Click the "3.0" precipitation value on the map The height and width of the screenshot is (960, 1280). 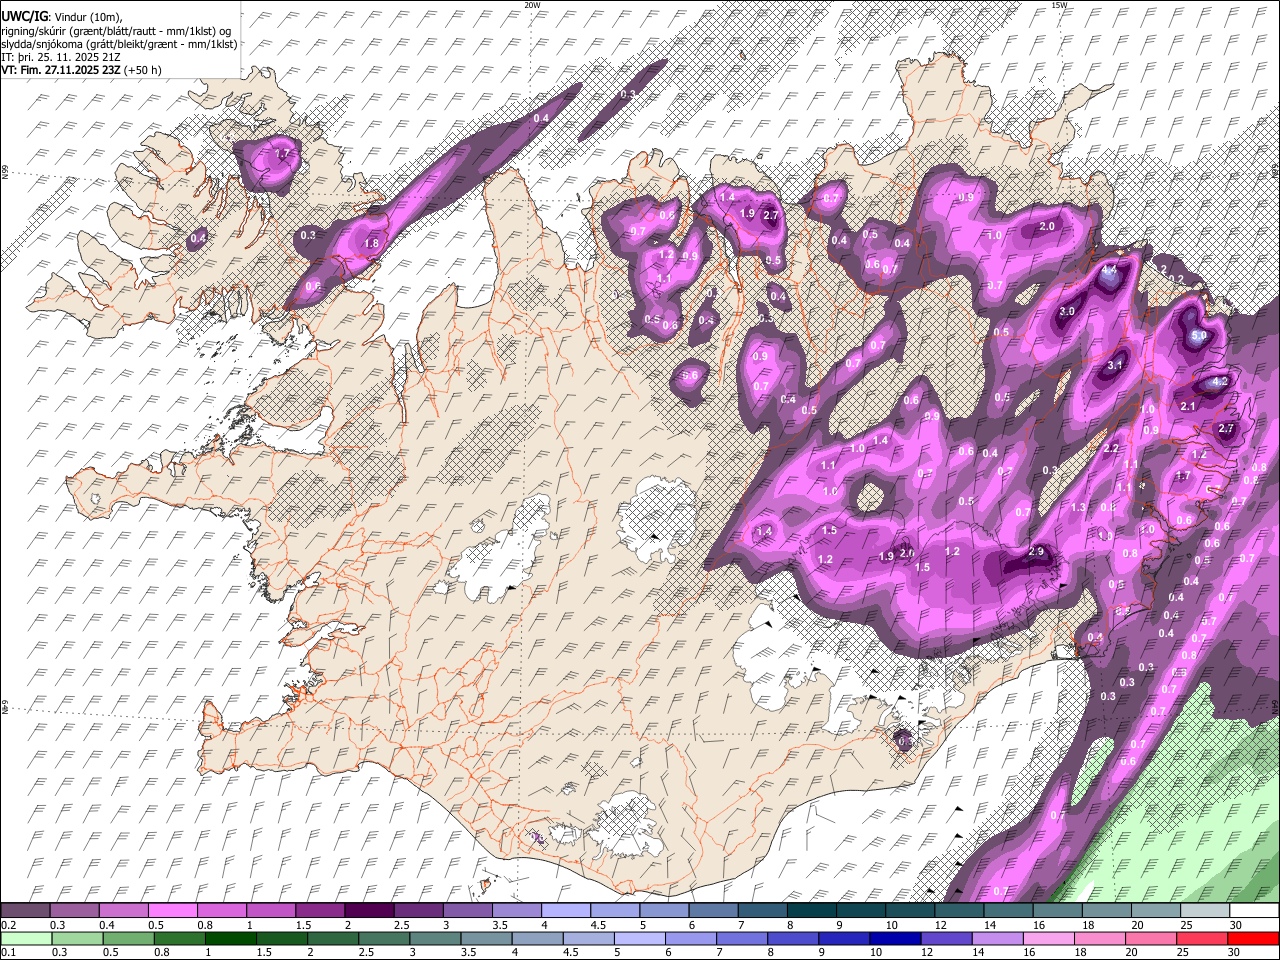pyautogui.click(x=1067, y=311)
